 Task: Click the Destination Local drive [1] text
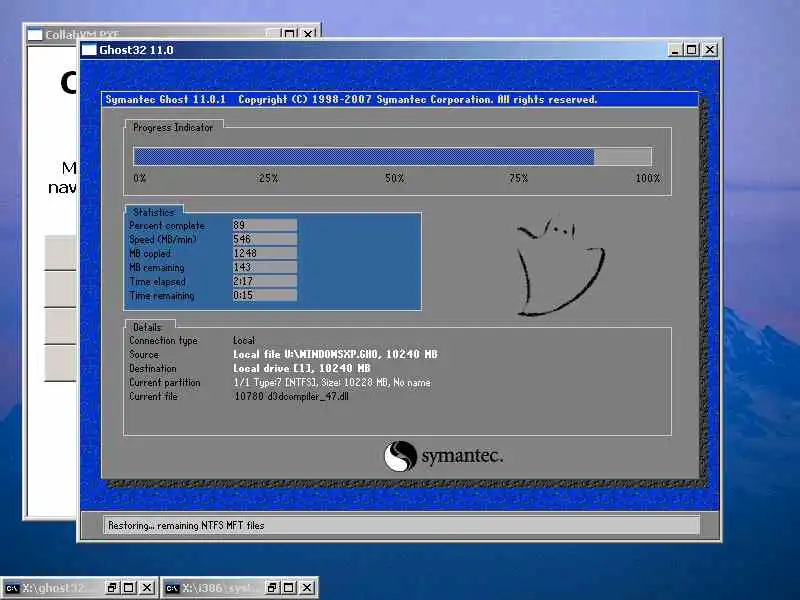pyautogui.click(x=302, y=368)
